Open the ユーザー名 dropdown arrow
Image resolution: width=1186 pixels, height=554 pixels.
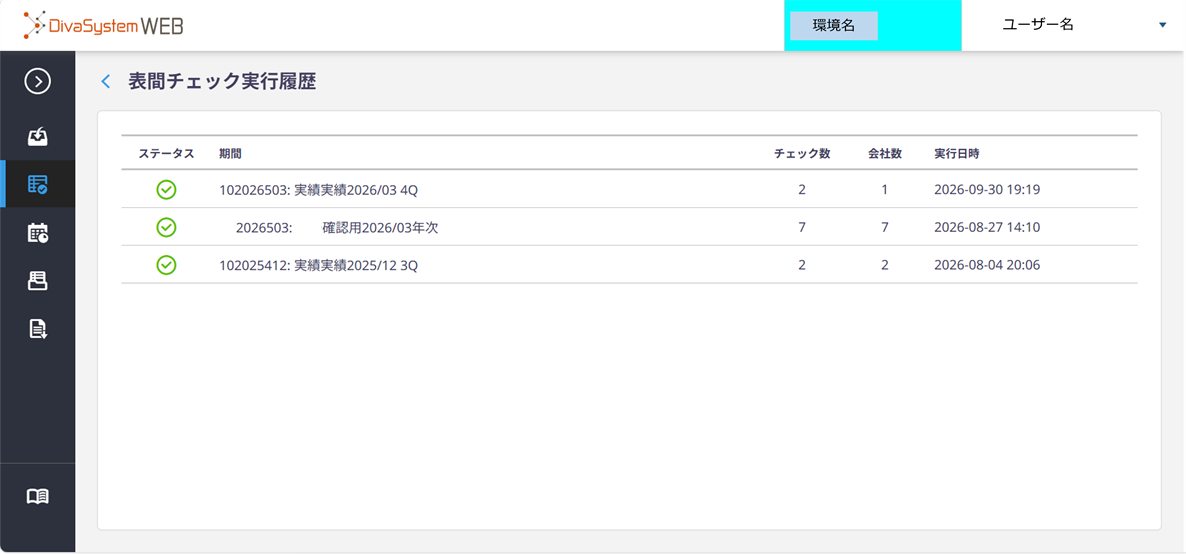point(1163,25)
